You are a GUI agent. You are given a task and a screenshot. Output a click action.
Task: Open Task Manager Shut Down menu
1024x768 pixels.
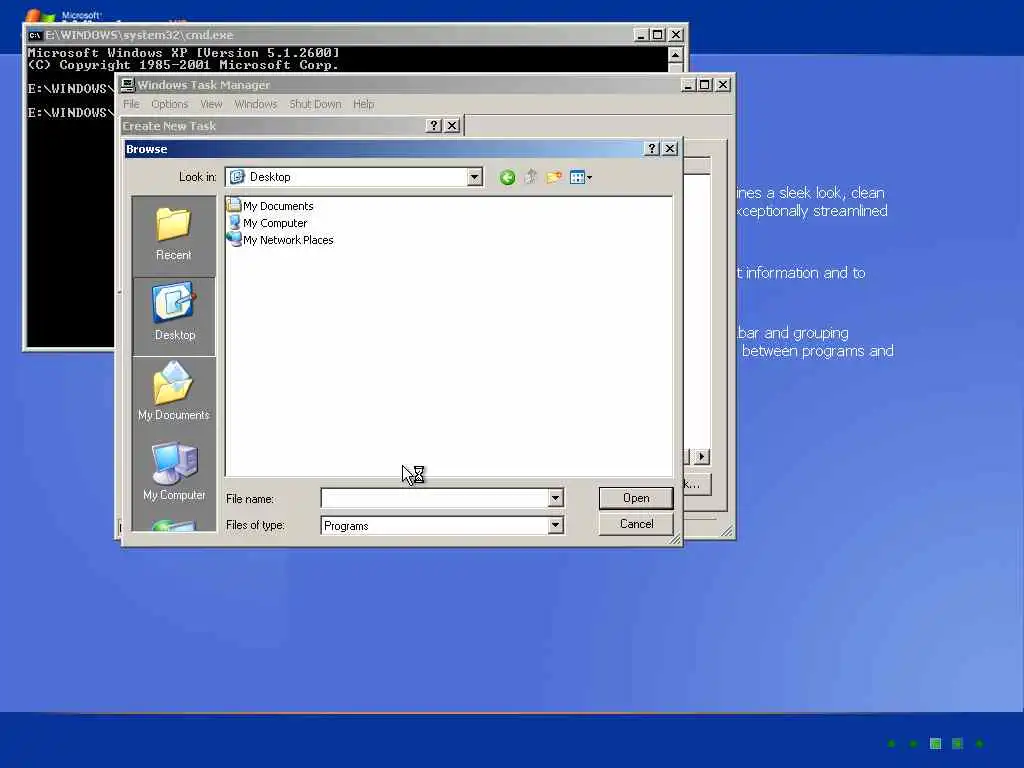pos(315,104)
